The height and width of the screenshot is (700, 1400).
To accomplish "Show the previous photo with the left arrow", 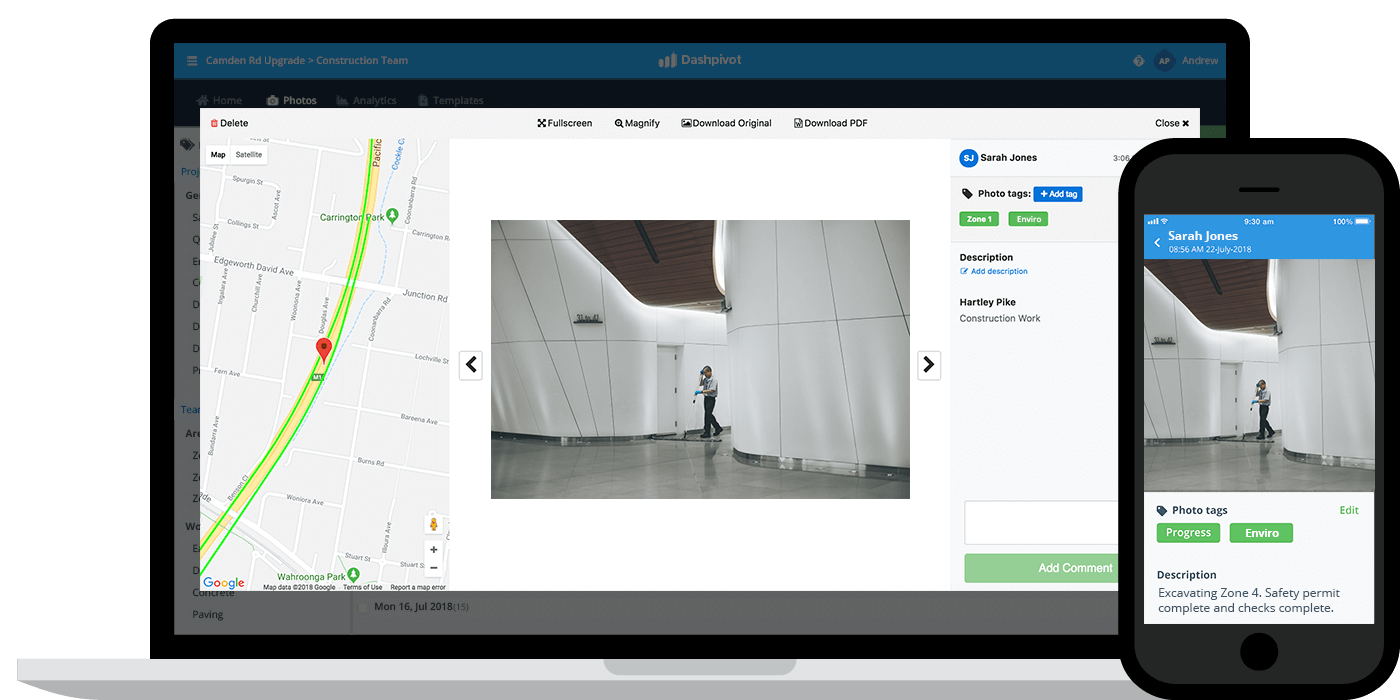I will [x=471, y=365].
